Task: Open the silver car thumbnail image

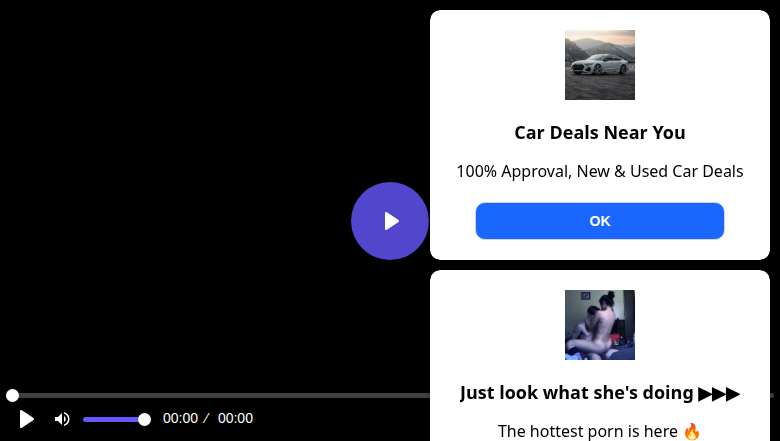Action: pyautogui.click(x=599, y=65)
